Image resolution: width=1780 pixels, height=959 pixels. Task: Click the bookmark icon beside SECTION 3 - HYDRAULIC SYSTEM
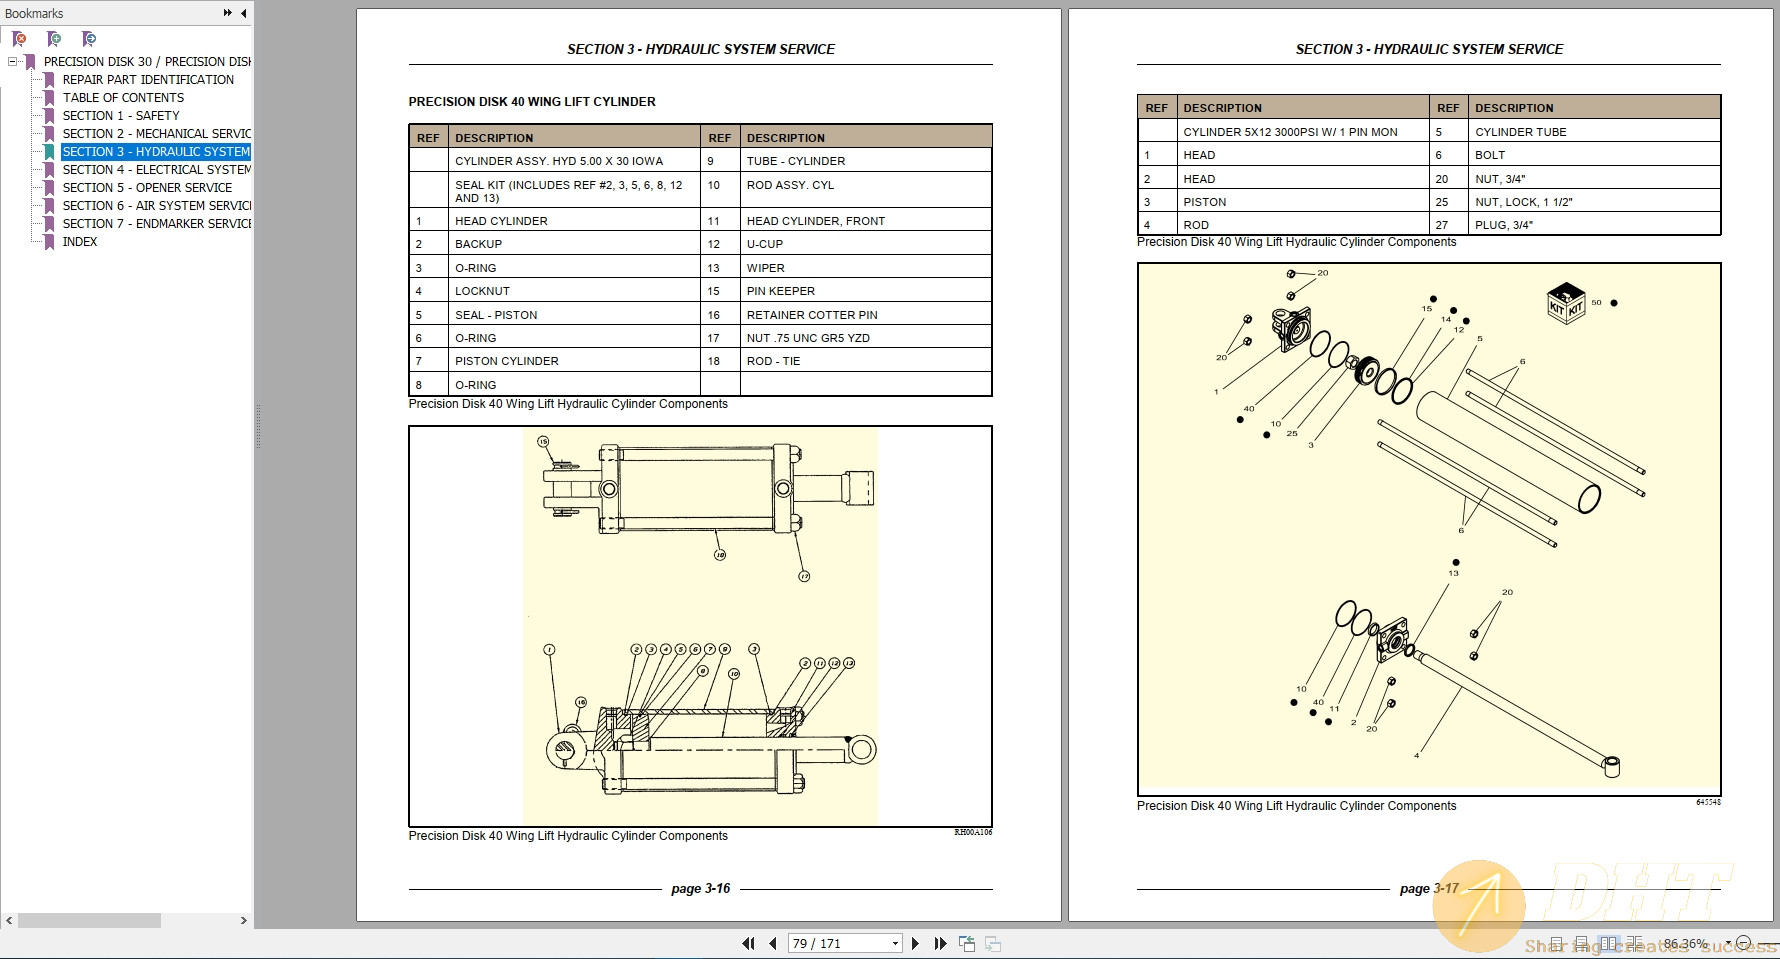pyautogui.click(x=48, y=152)
